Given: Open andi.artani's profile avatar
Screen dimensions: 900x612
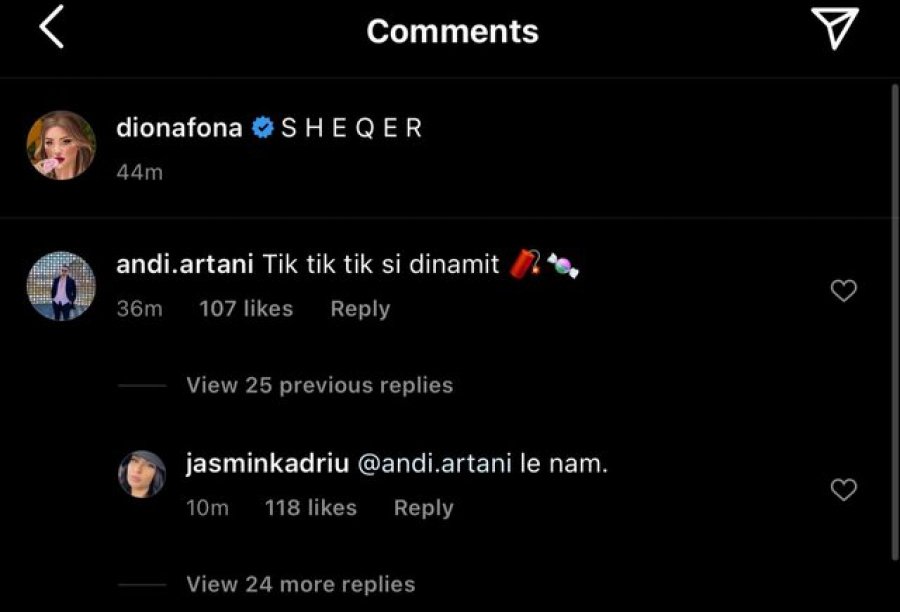Looking at the screenshot, I should click(x=61, y=285).
